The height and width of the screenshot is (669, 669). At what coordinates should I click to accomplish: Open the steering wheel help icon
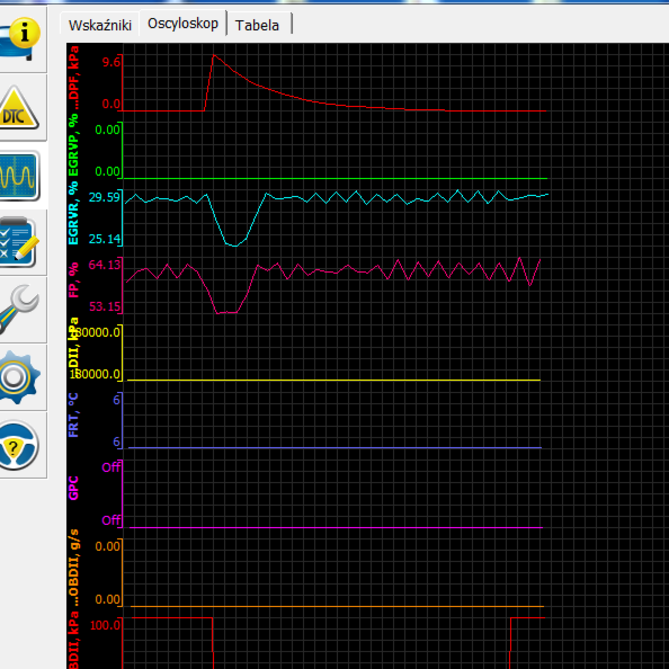coord(18,445)
